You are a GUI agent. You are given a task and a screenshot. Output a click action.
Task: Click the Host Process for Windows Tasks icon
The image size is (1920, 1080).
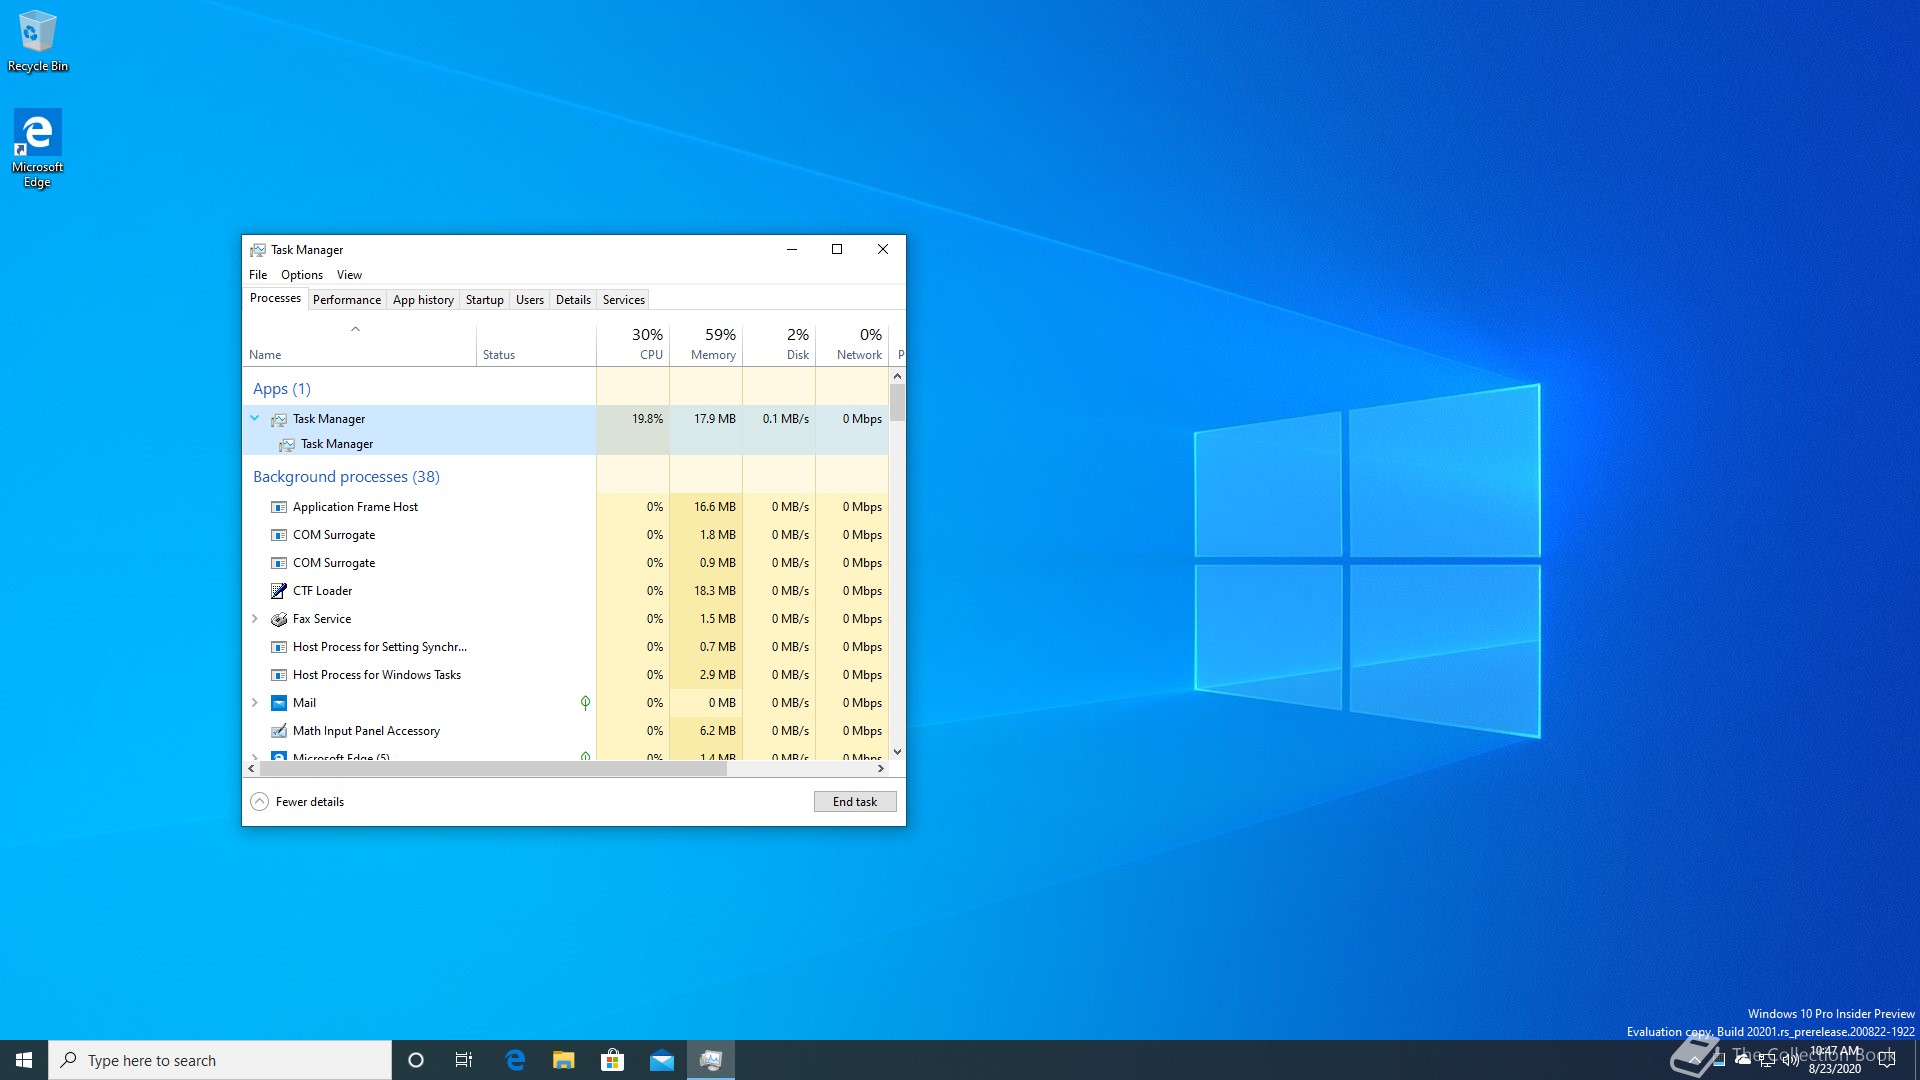279,675
